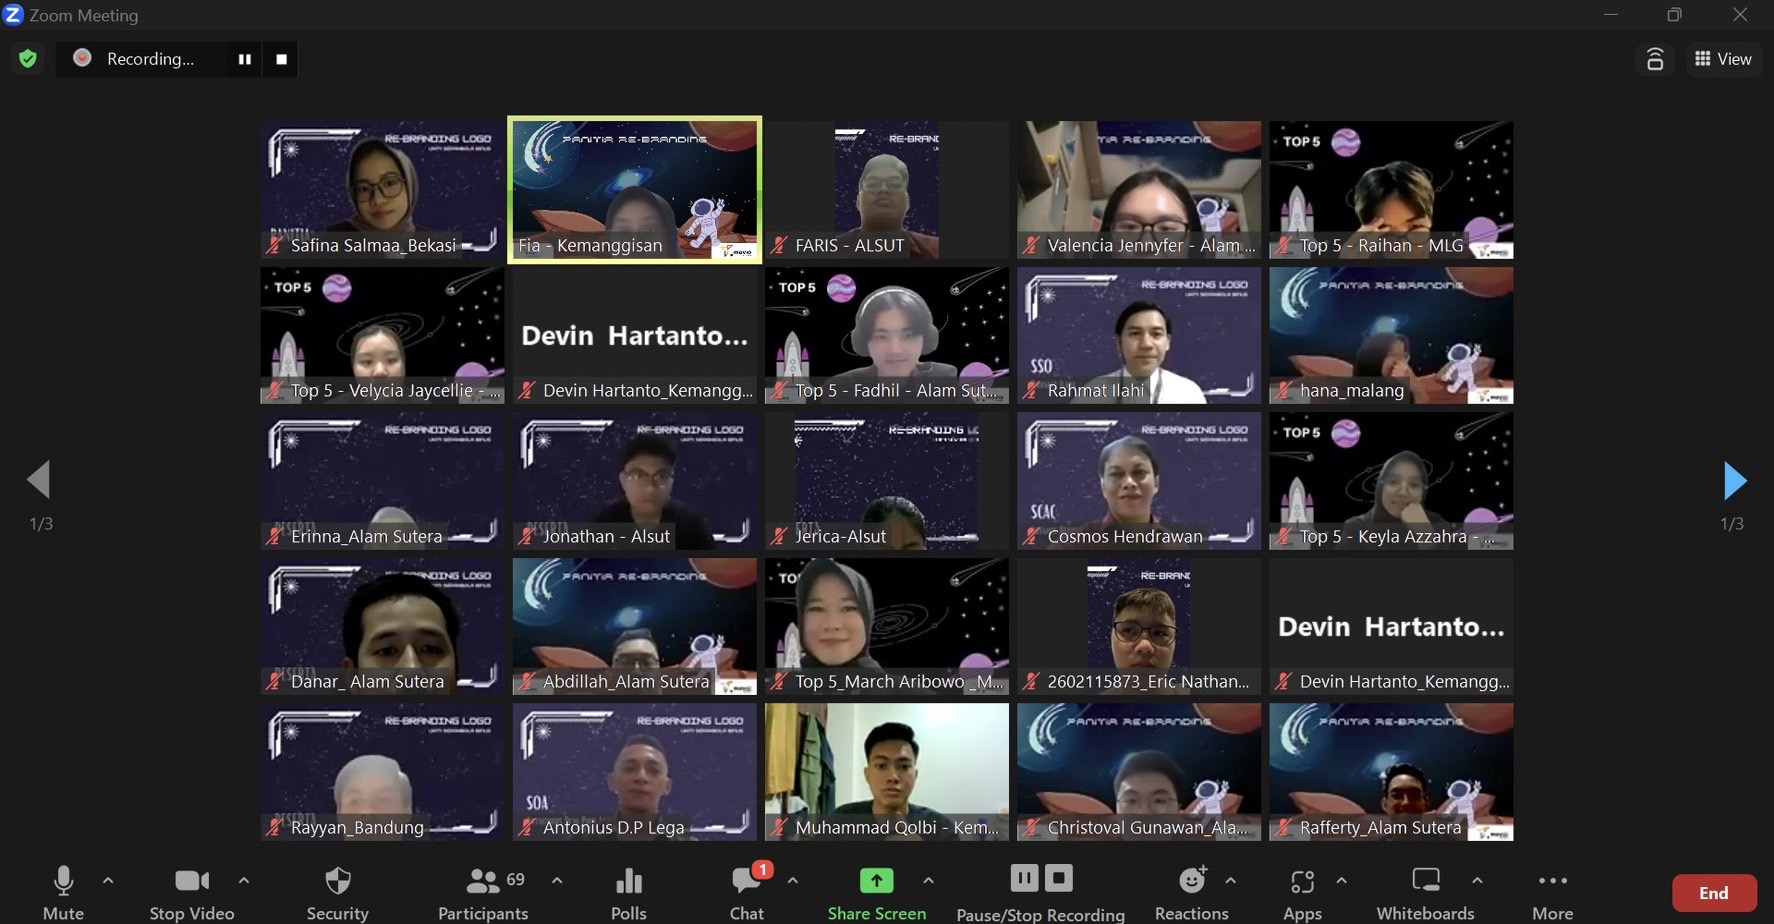Expand audio options arrow next to Mute
The image size is (1774, 924).
pyautogui.click(x=108, y=881)
